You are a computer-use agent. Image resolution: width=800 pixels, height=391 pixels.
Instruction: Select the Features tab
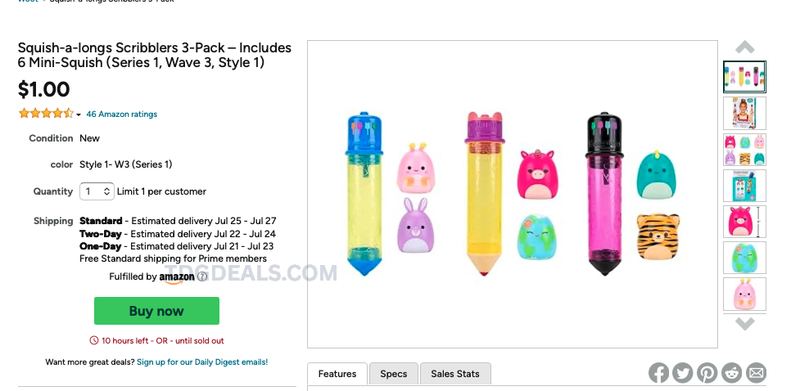[337, 374]
